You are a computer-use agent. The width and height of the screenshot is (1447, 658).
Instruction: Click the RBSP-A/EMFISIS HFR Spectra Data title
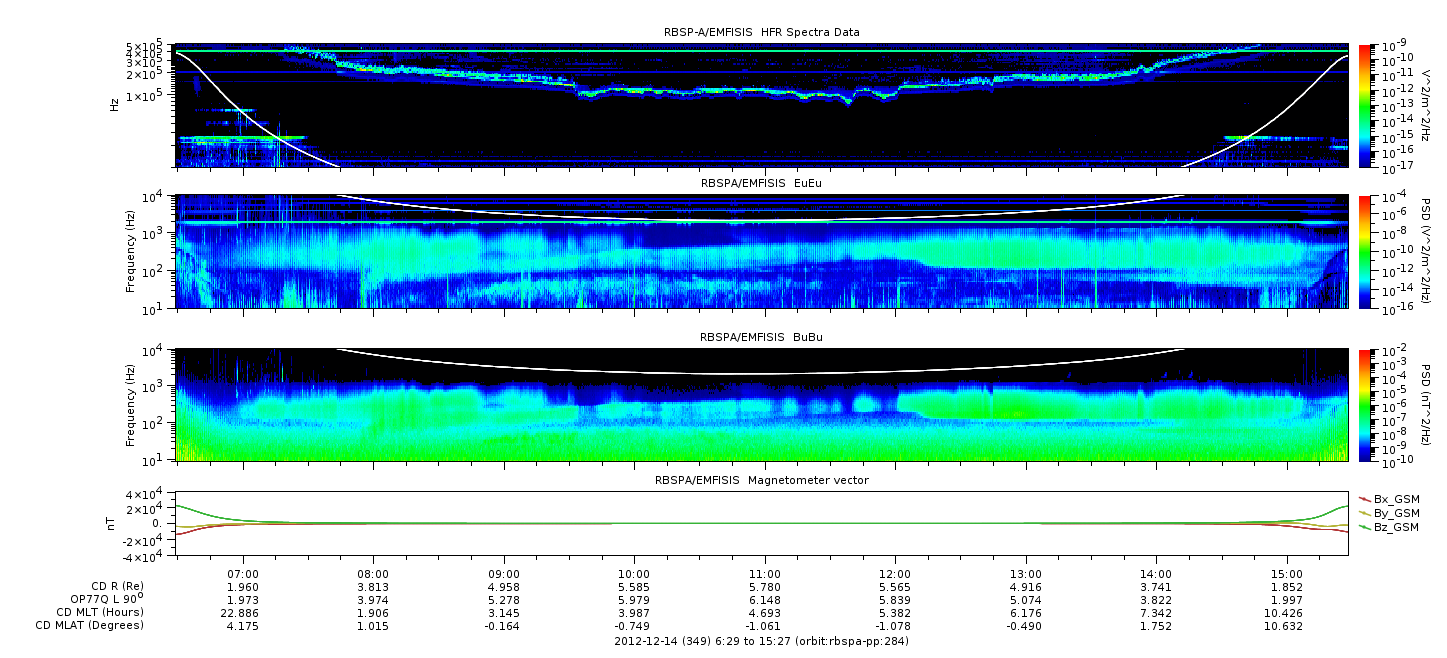tap(761, 32)
